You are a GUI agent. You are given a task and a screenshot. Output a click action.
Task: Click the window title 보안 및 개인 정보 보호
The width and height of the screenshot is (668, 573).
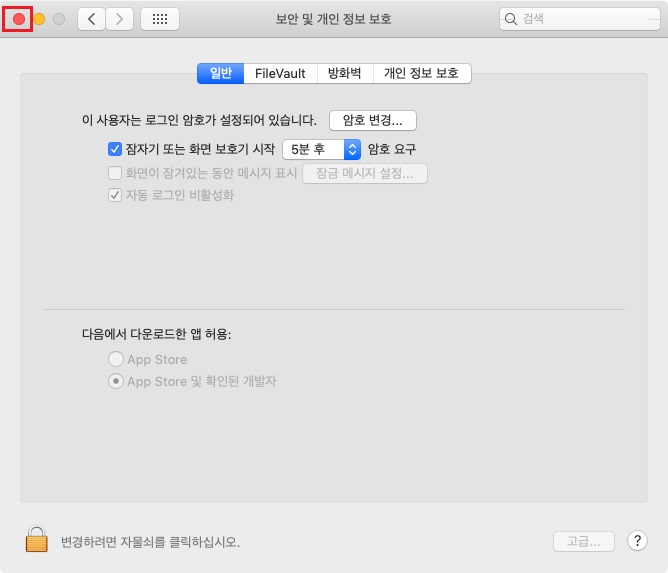point(334,19)
